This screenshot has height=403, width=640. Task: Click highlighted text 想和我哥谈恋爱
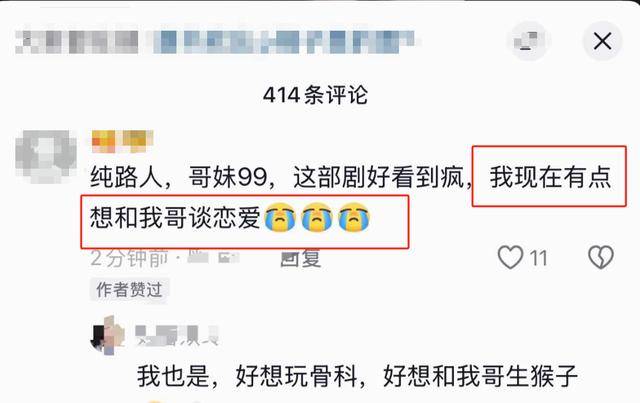coord(175,217)
